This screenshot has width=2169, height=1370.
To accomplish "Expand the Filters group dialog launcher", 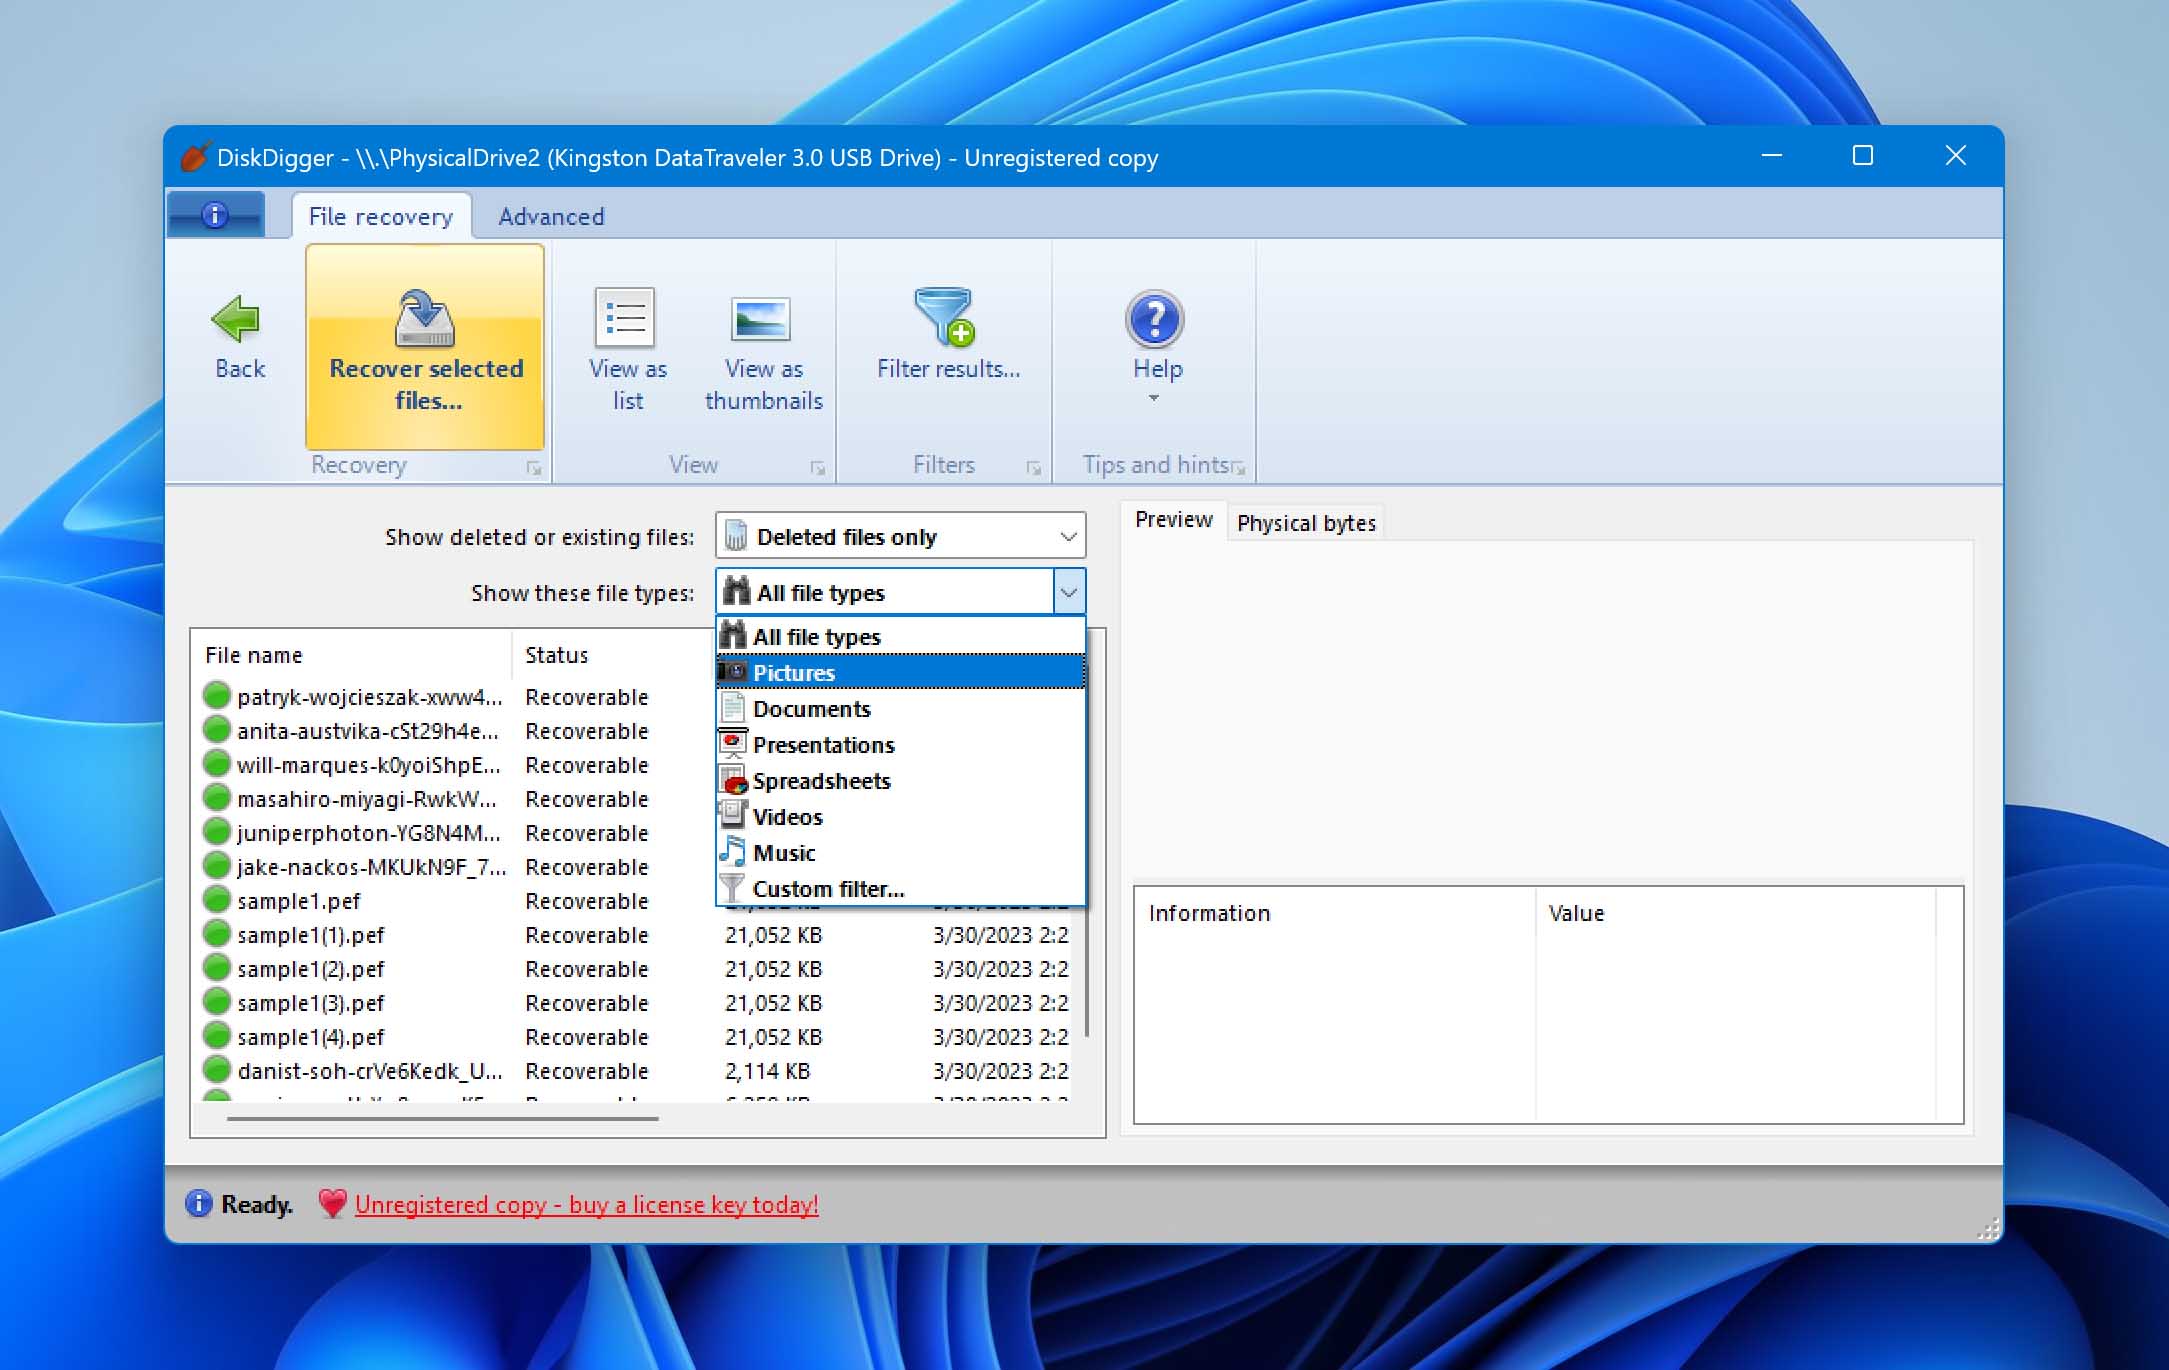I will (1034, 468).
